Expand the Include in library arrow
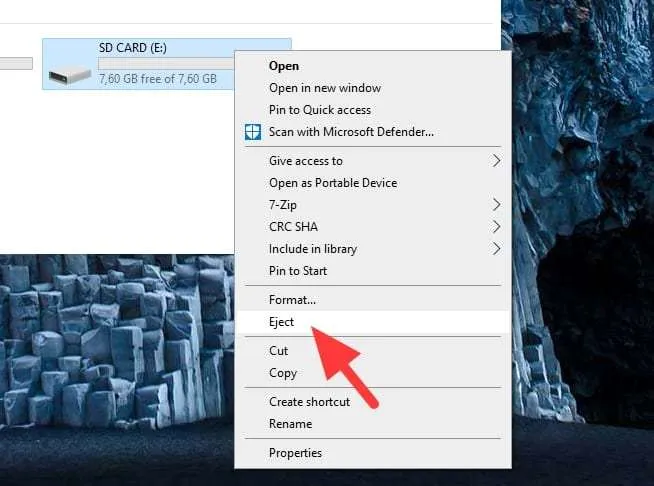 click(496, 249)
